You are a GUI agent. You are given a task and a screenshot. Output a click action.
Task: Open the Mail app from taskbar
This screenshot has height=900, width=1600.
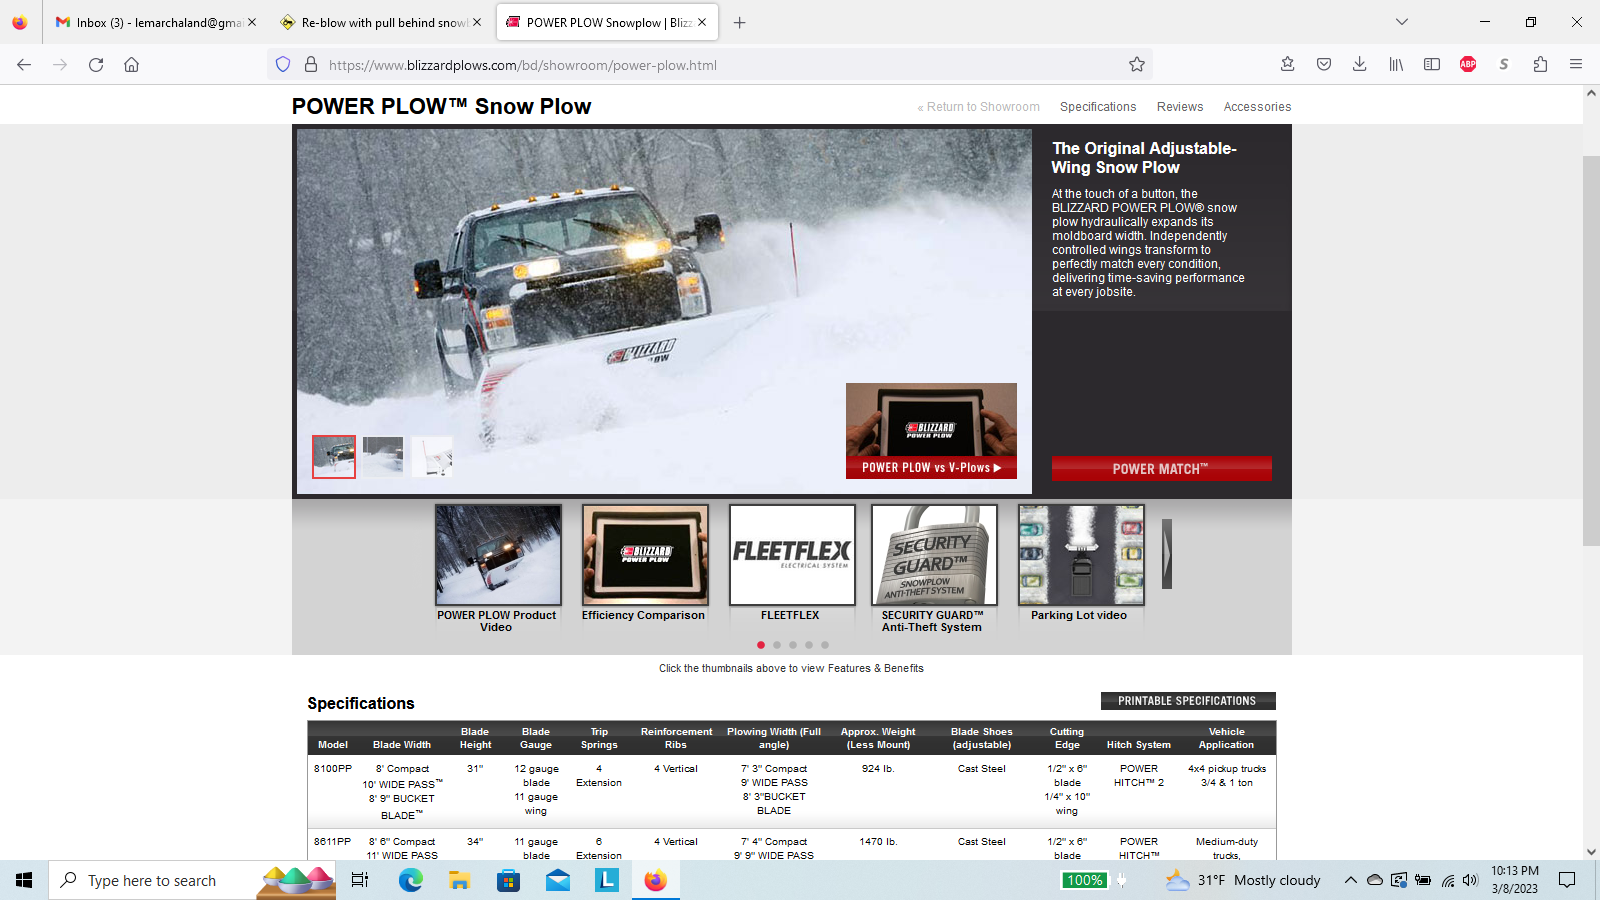click(557, 880)
